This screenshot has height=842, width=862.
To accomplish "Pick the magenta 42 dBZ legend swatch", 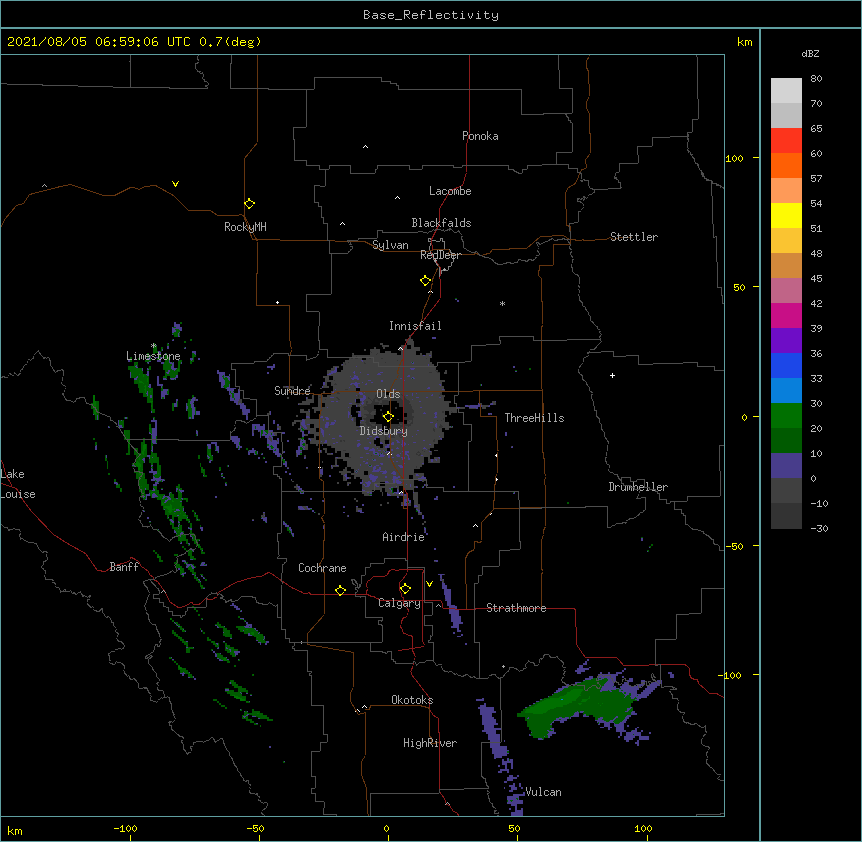I will point(786,315).
